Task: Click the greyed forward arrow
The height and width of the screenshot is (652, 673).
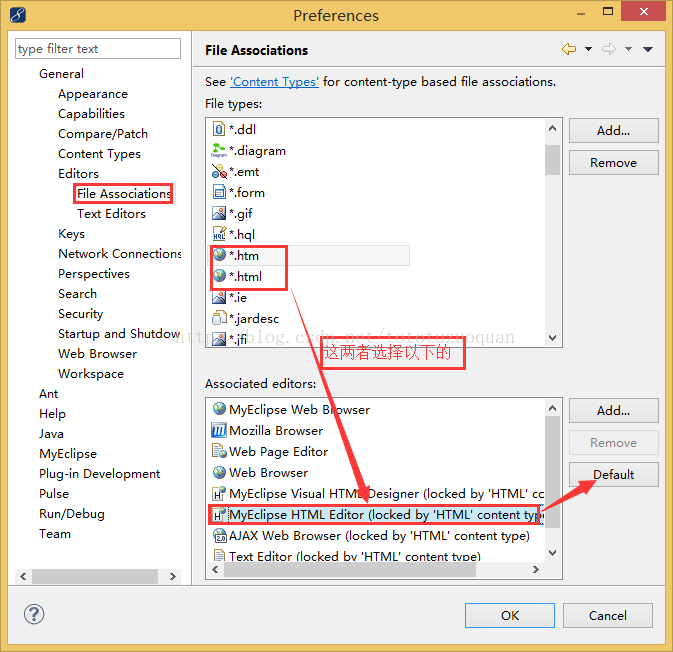Action: click(x=609, y=49)
